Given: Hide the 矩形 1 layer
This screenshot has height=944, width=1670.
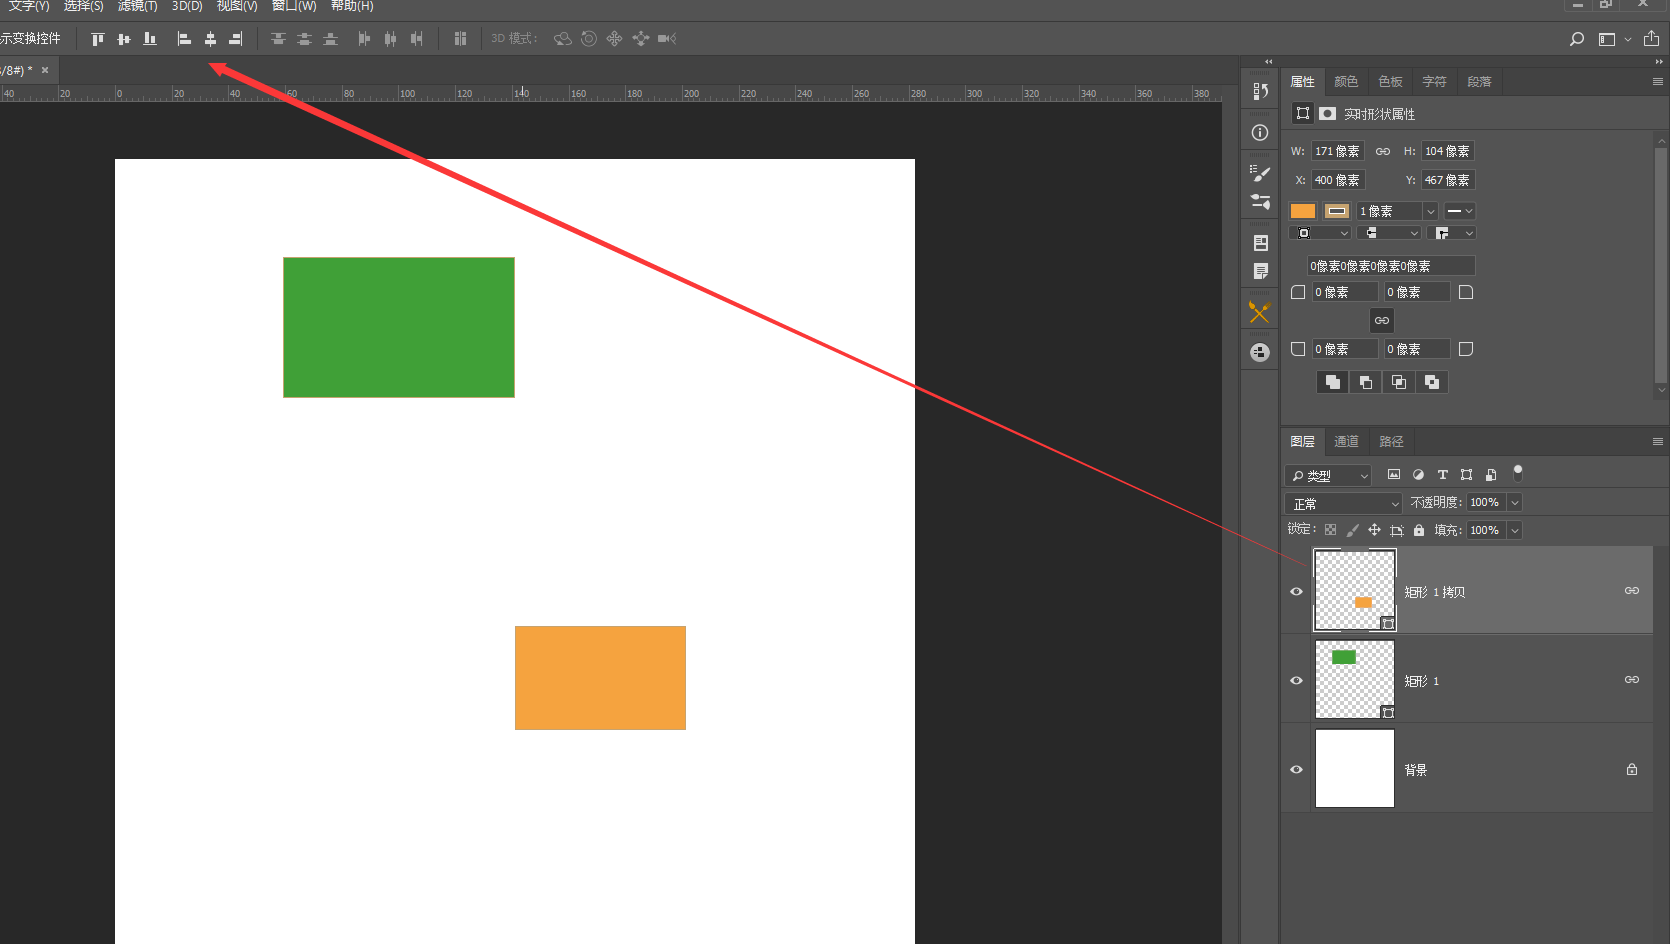Looking at the screenshot, I should pyautogui.click(x=1296, y=680).
